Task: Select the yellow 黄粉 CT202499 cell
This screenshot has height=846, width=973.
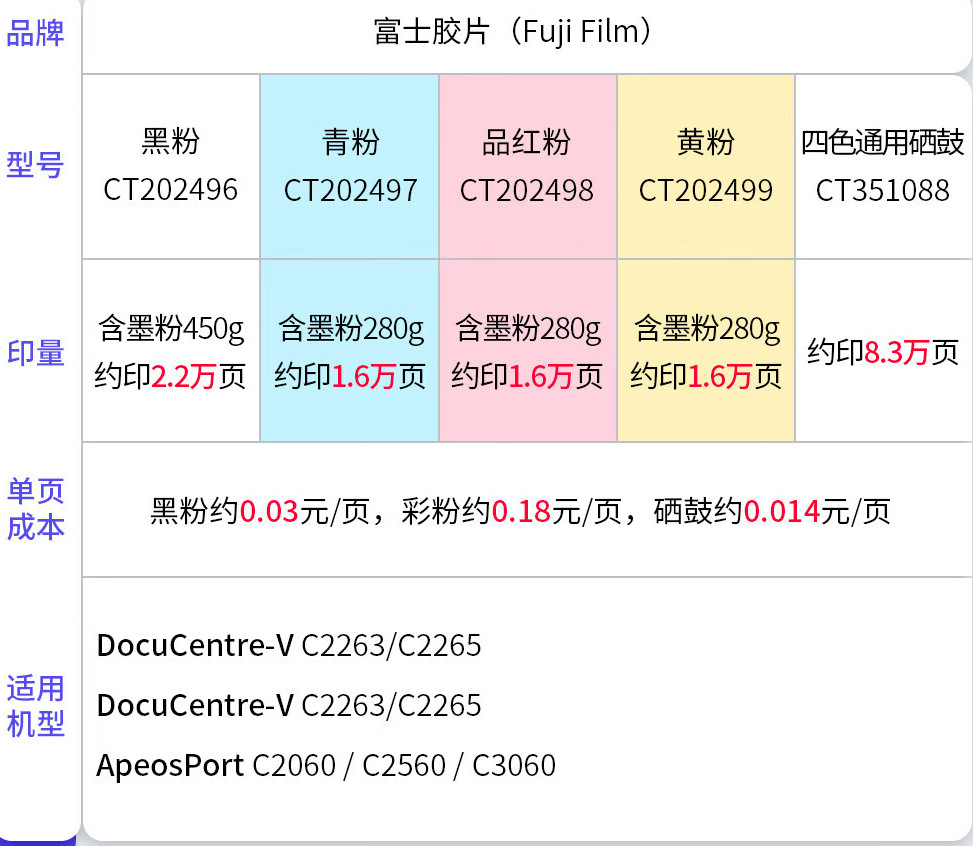Action: [x=706, y=166]
